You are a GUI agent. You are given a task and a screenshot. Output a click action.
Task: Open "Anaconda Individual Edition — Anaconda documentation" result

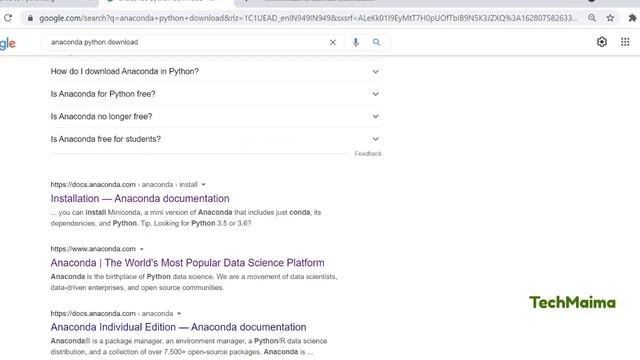click(178, 327)
